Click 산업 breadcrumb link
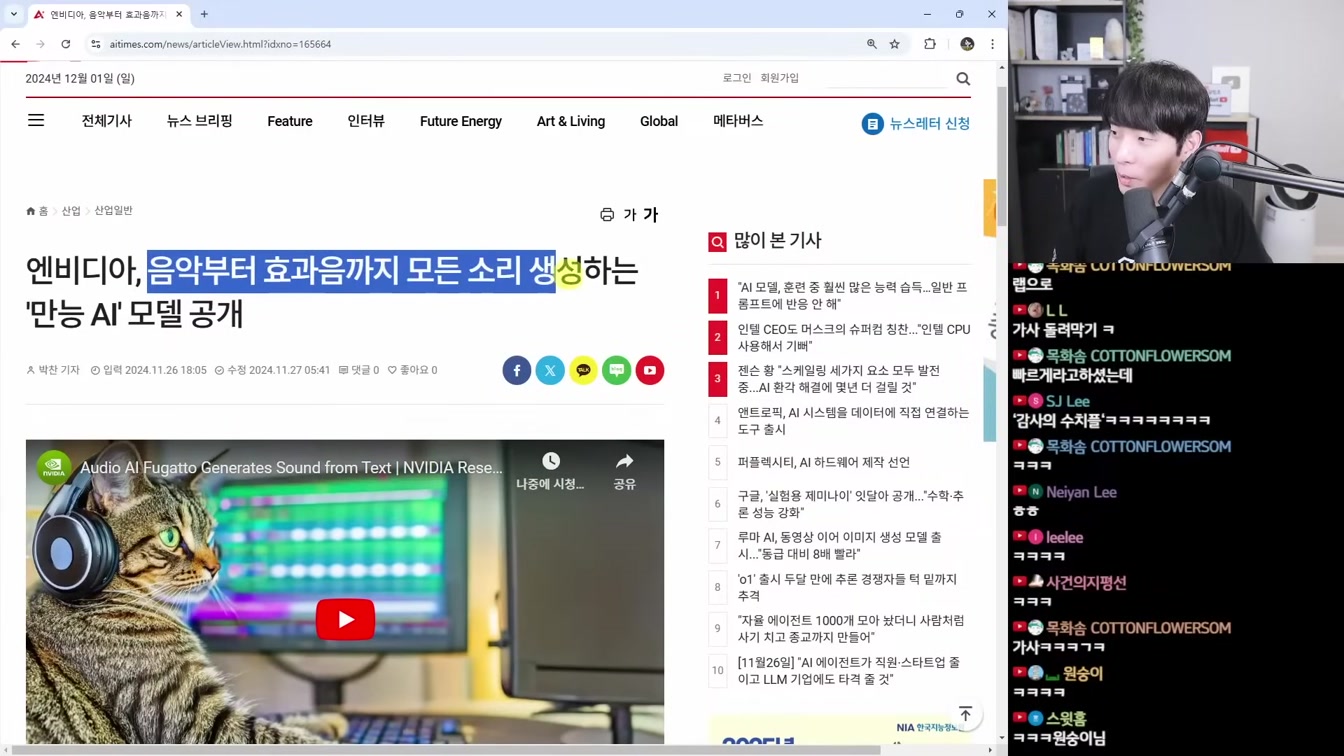The height and width of the screenshot is (756, 1344). tap(71, 211)
